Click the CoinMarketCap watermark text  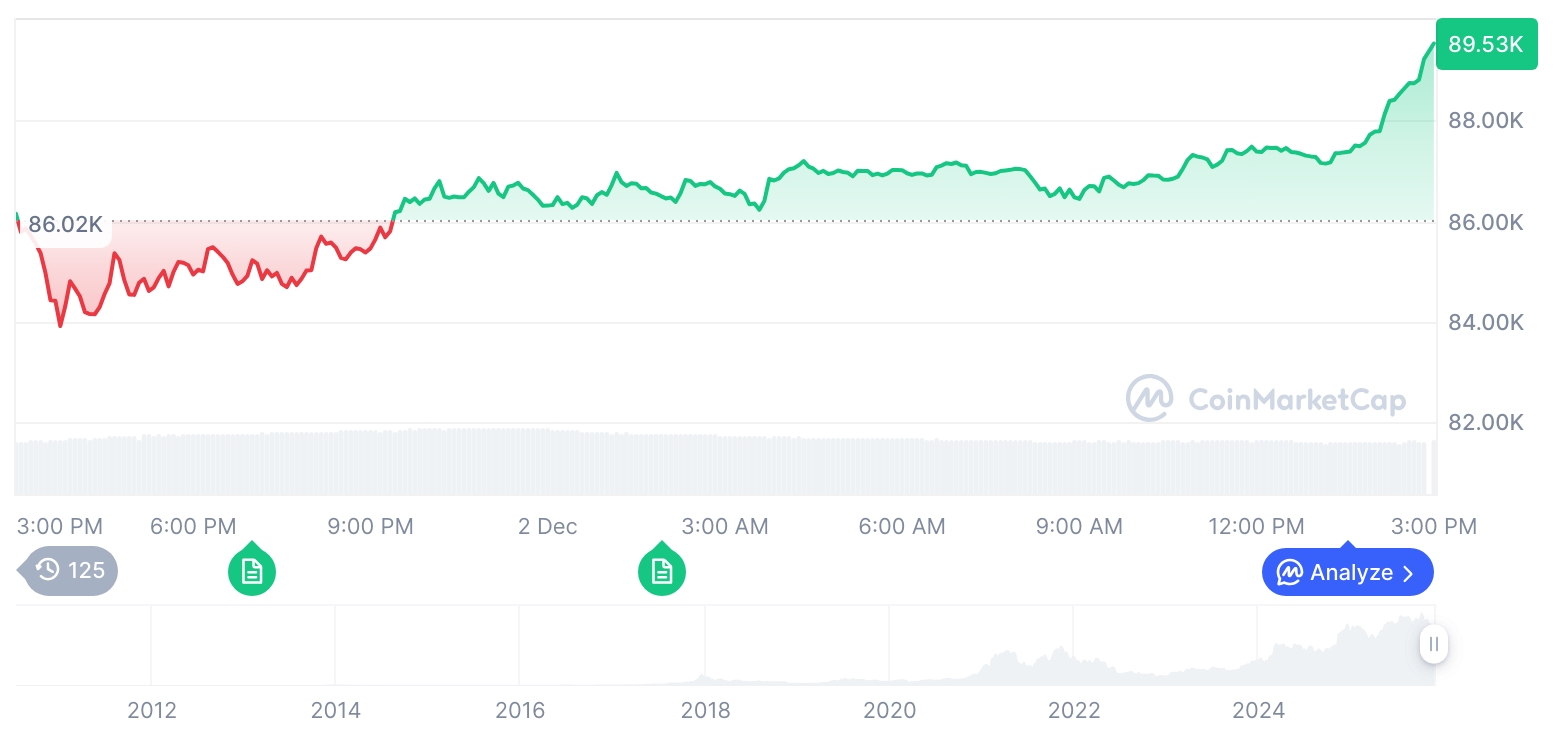pyautogui.click(x=1297, y=400)
